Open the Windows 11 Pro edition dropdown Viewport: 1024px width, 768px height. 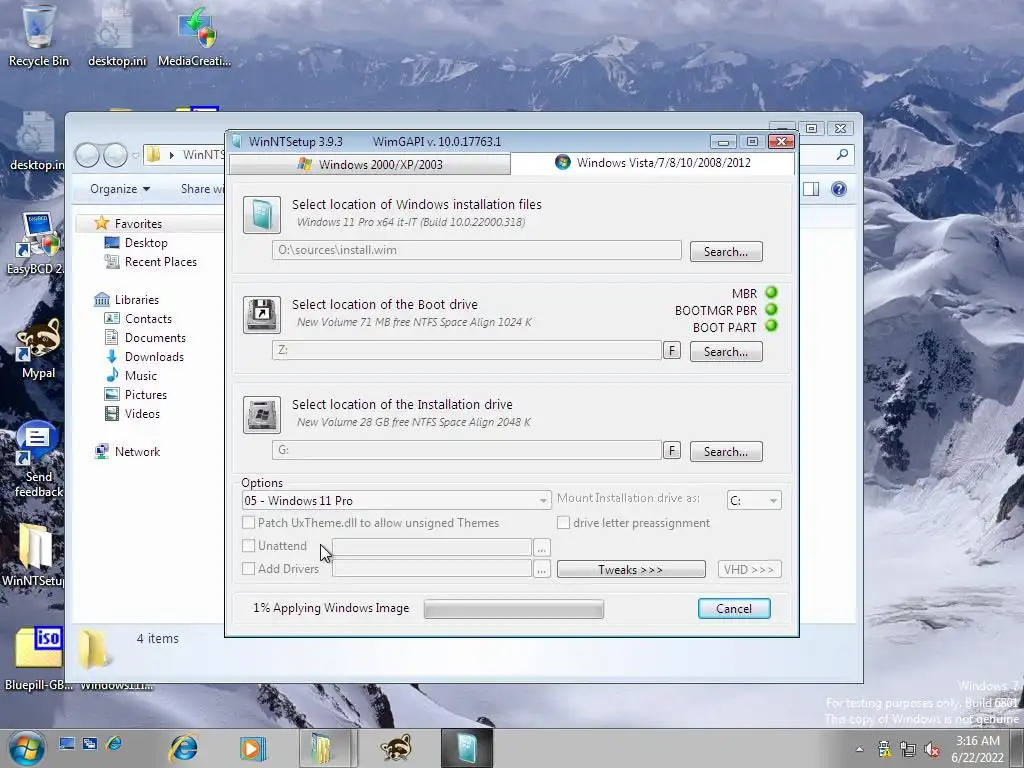(x=396, y=501)
